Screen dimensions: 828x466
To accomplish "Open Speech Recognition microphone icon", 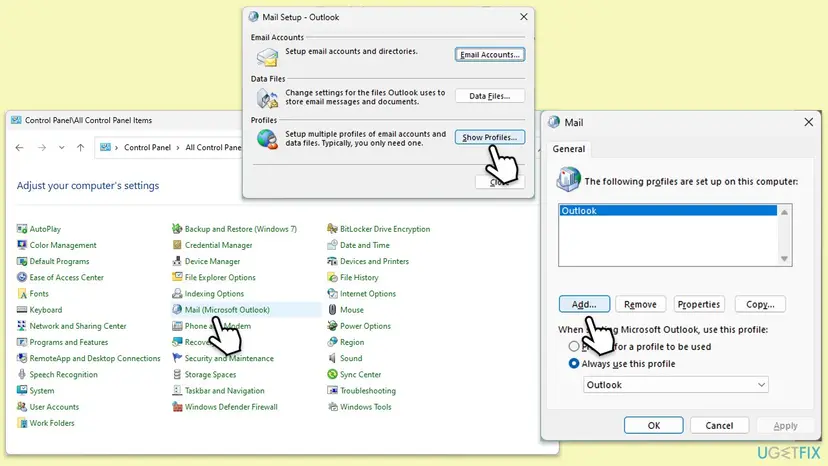I will tap(22, 374).
